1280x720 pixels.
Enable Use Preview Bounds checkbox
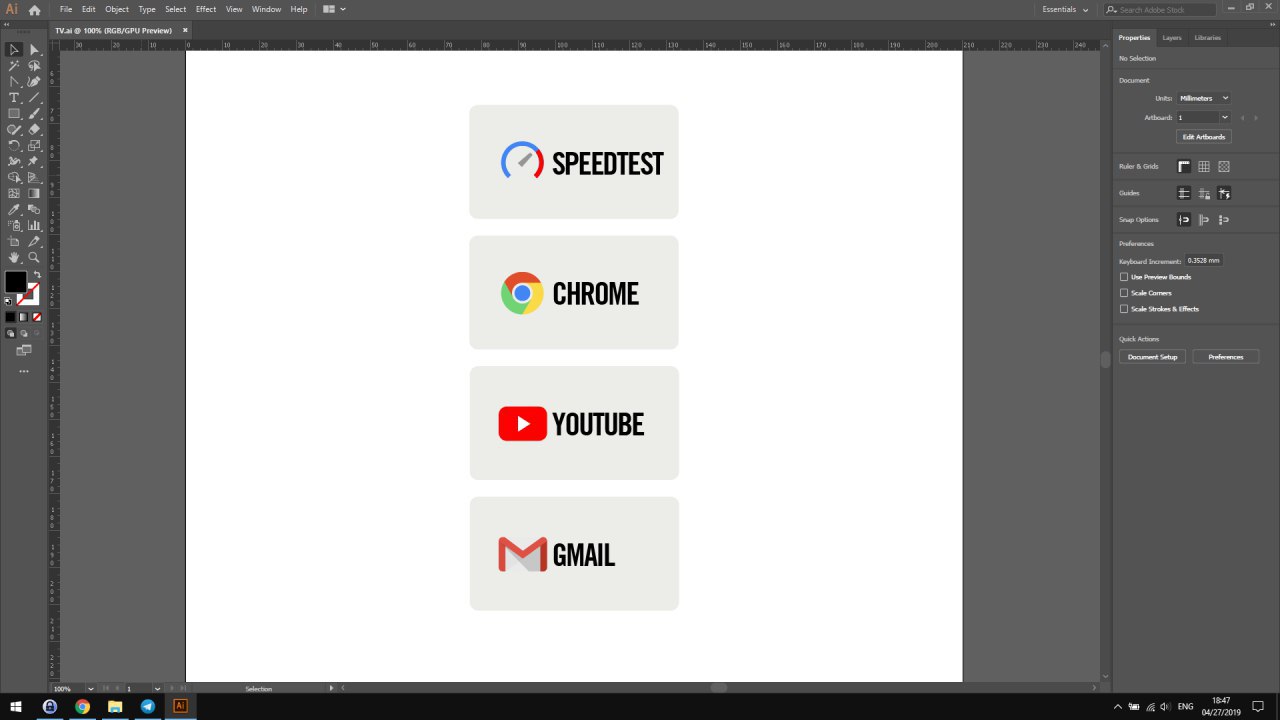(x=1124, y=277)
